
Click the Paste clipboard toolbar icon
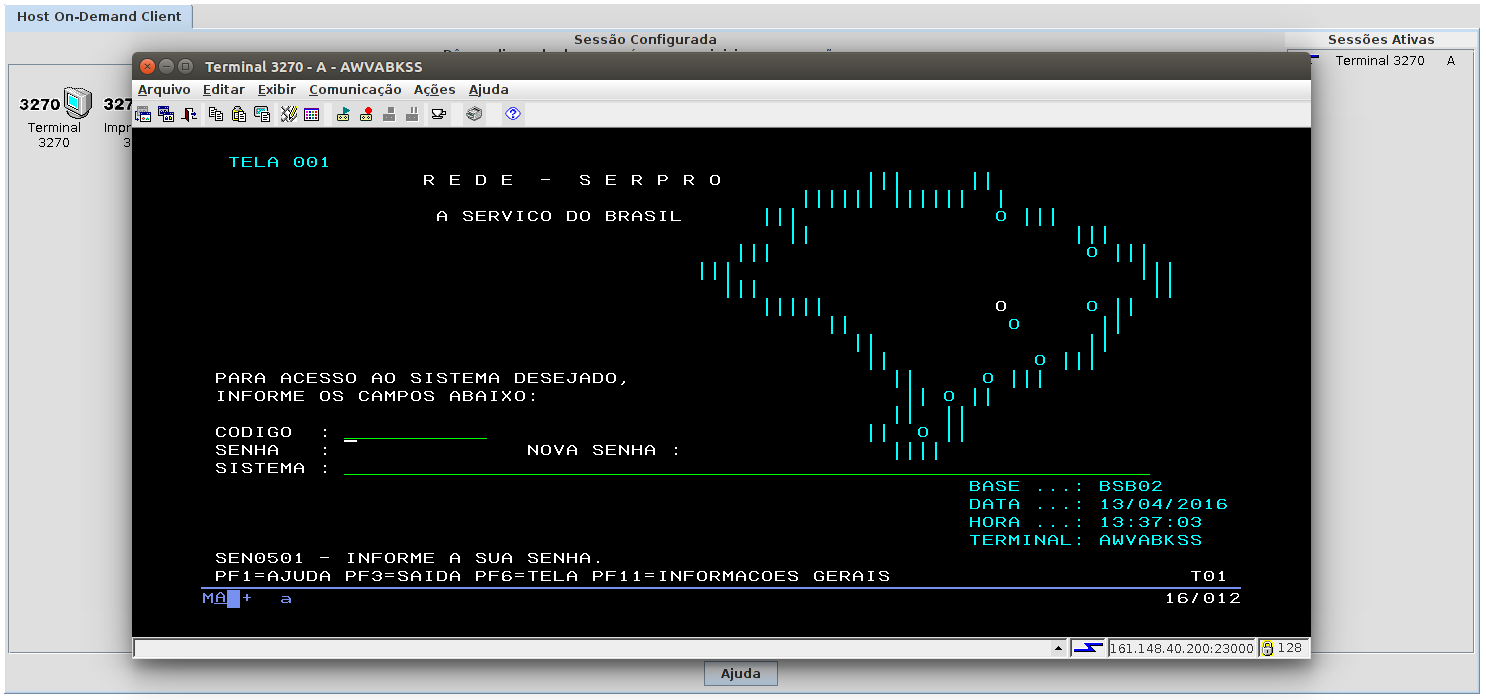(x=239, y=114)
